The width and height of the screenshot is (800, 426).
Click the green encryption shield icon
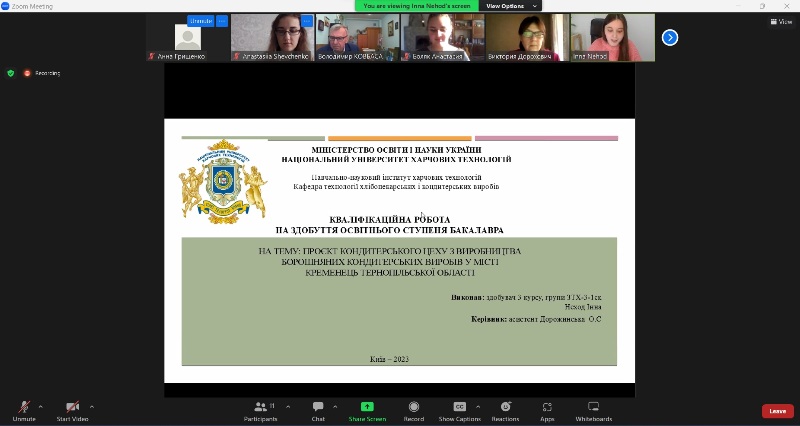(11, 73)
